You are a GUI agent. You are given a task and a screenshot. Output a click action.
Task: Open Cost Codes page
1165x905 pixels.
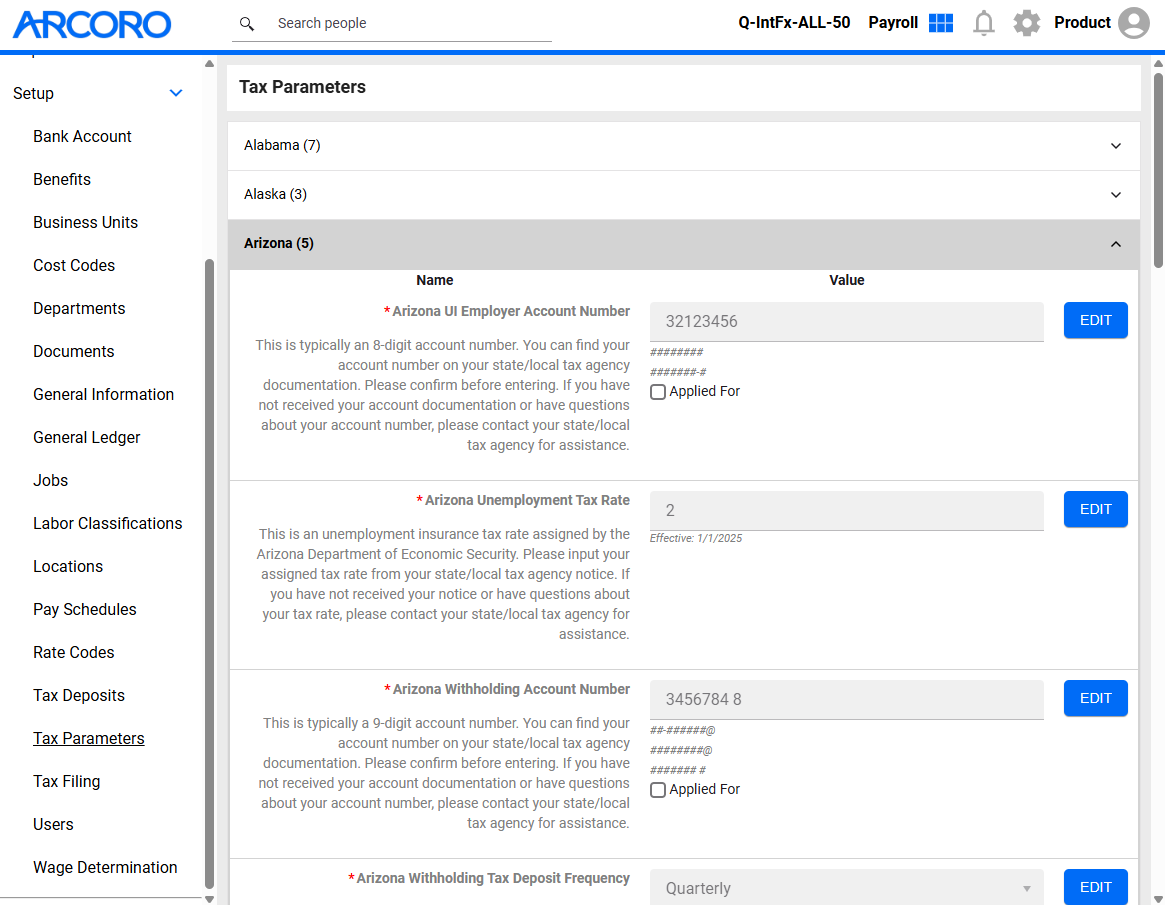tap(74, 266)
